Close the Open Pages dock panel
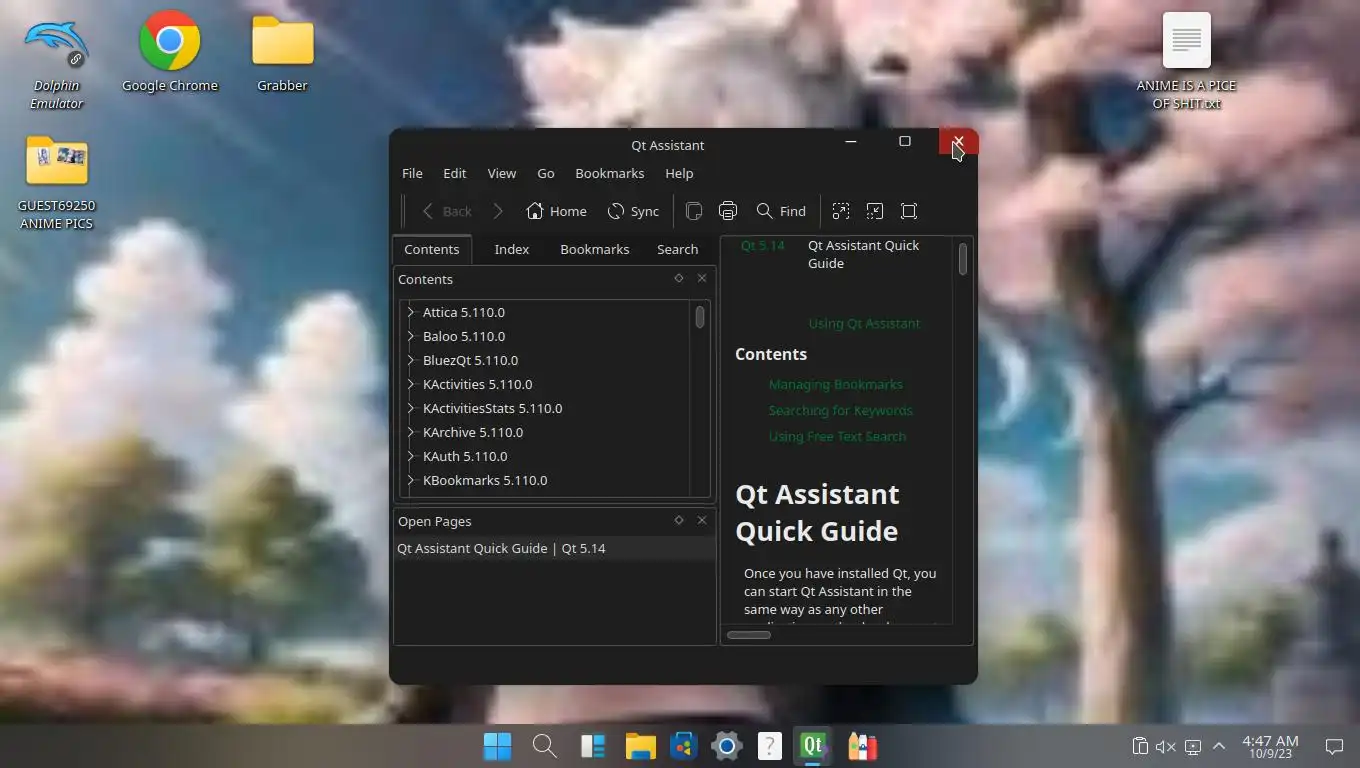Viewport: 1360px width, 768px height. coord(702,520)
